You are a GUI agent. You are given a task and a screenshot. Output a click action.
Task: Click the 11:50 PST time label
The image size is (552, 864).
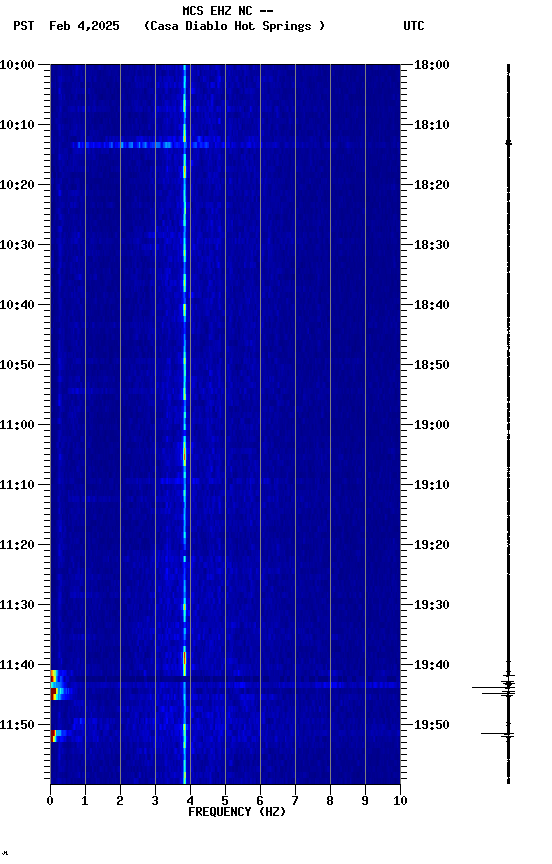pyautogui.click(x=17, y=726)
